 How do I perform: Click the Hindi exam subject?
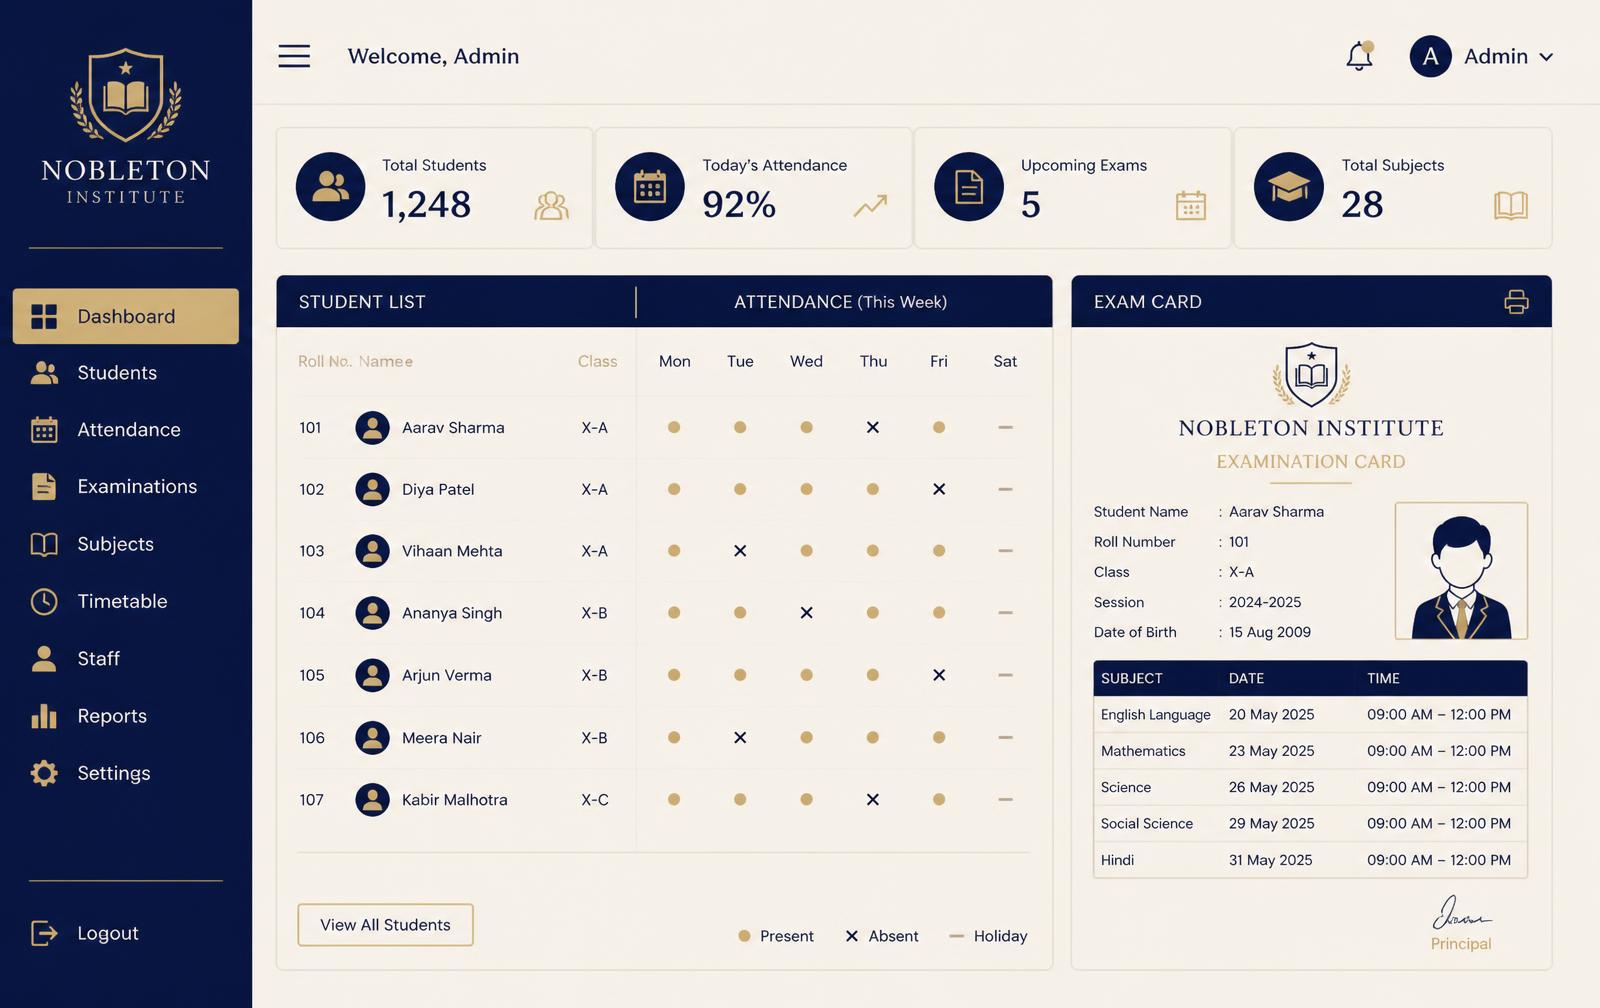tap(1117, 860)
